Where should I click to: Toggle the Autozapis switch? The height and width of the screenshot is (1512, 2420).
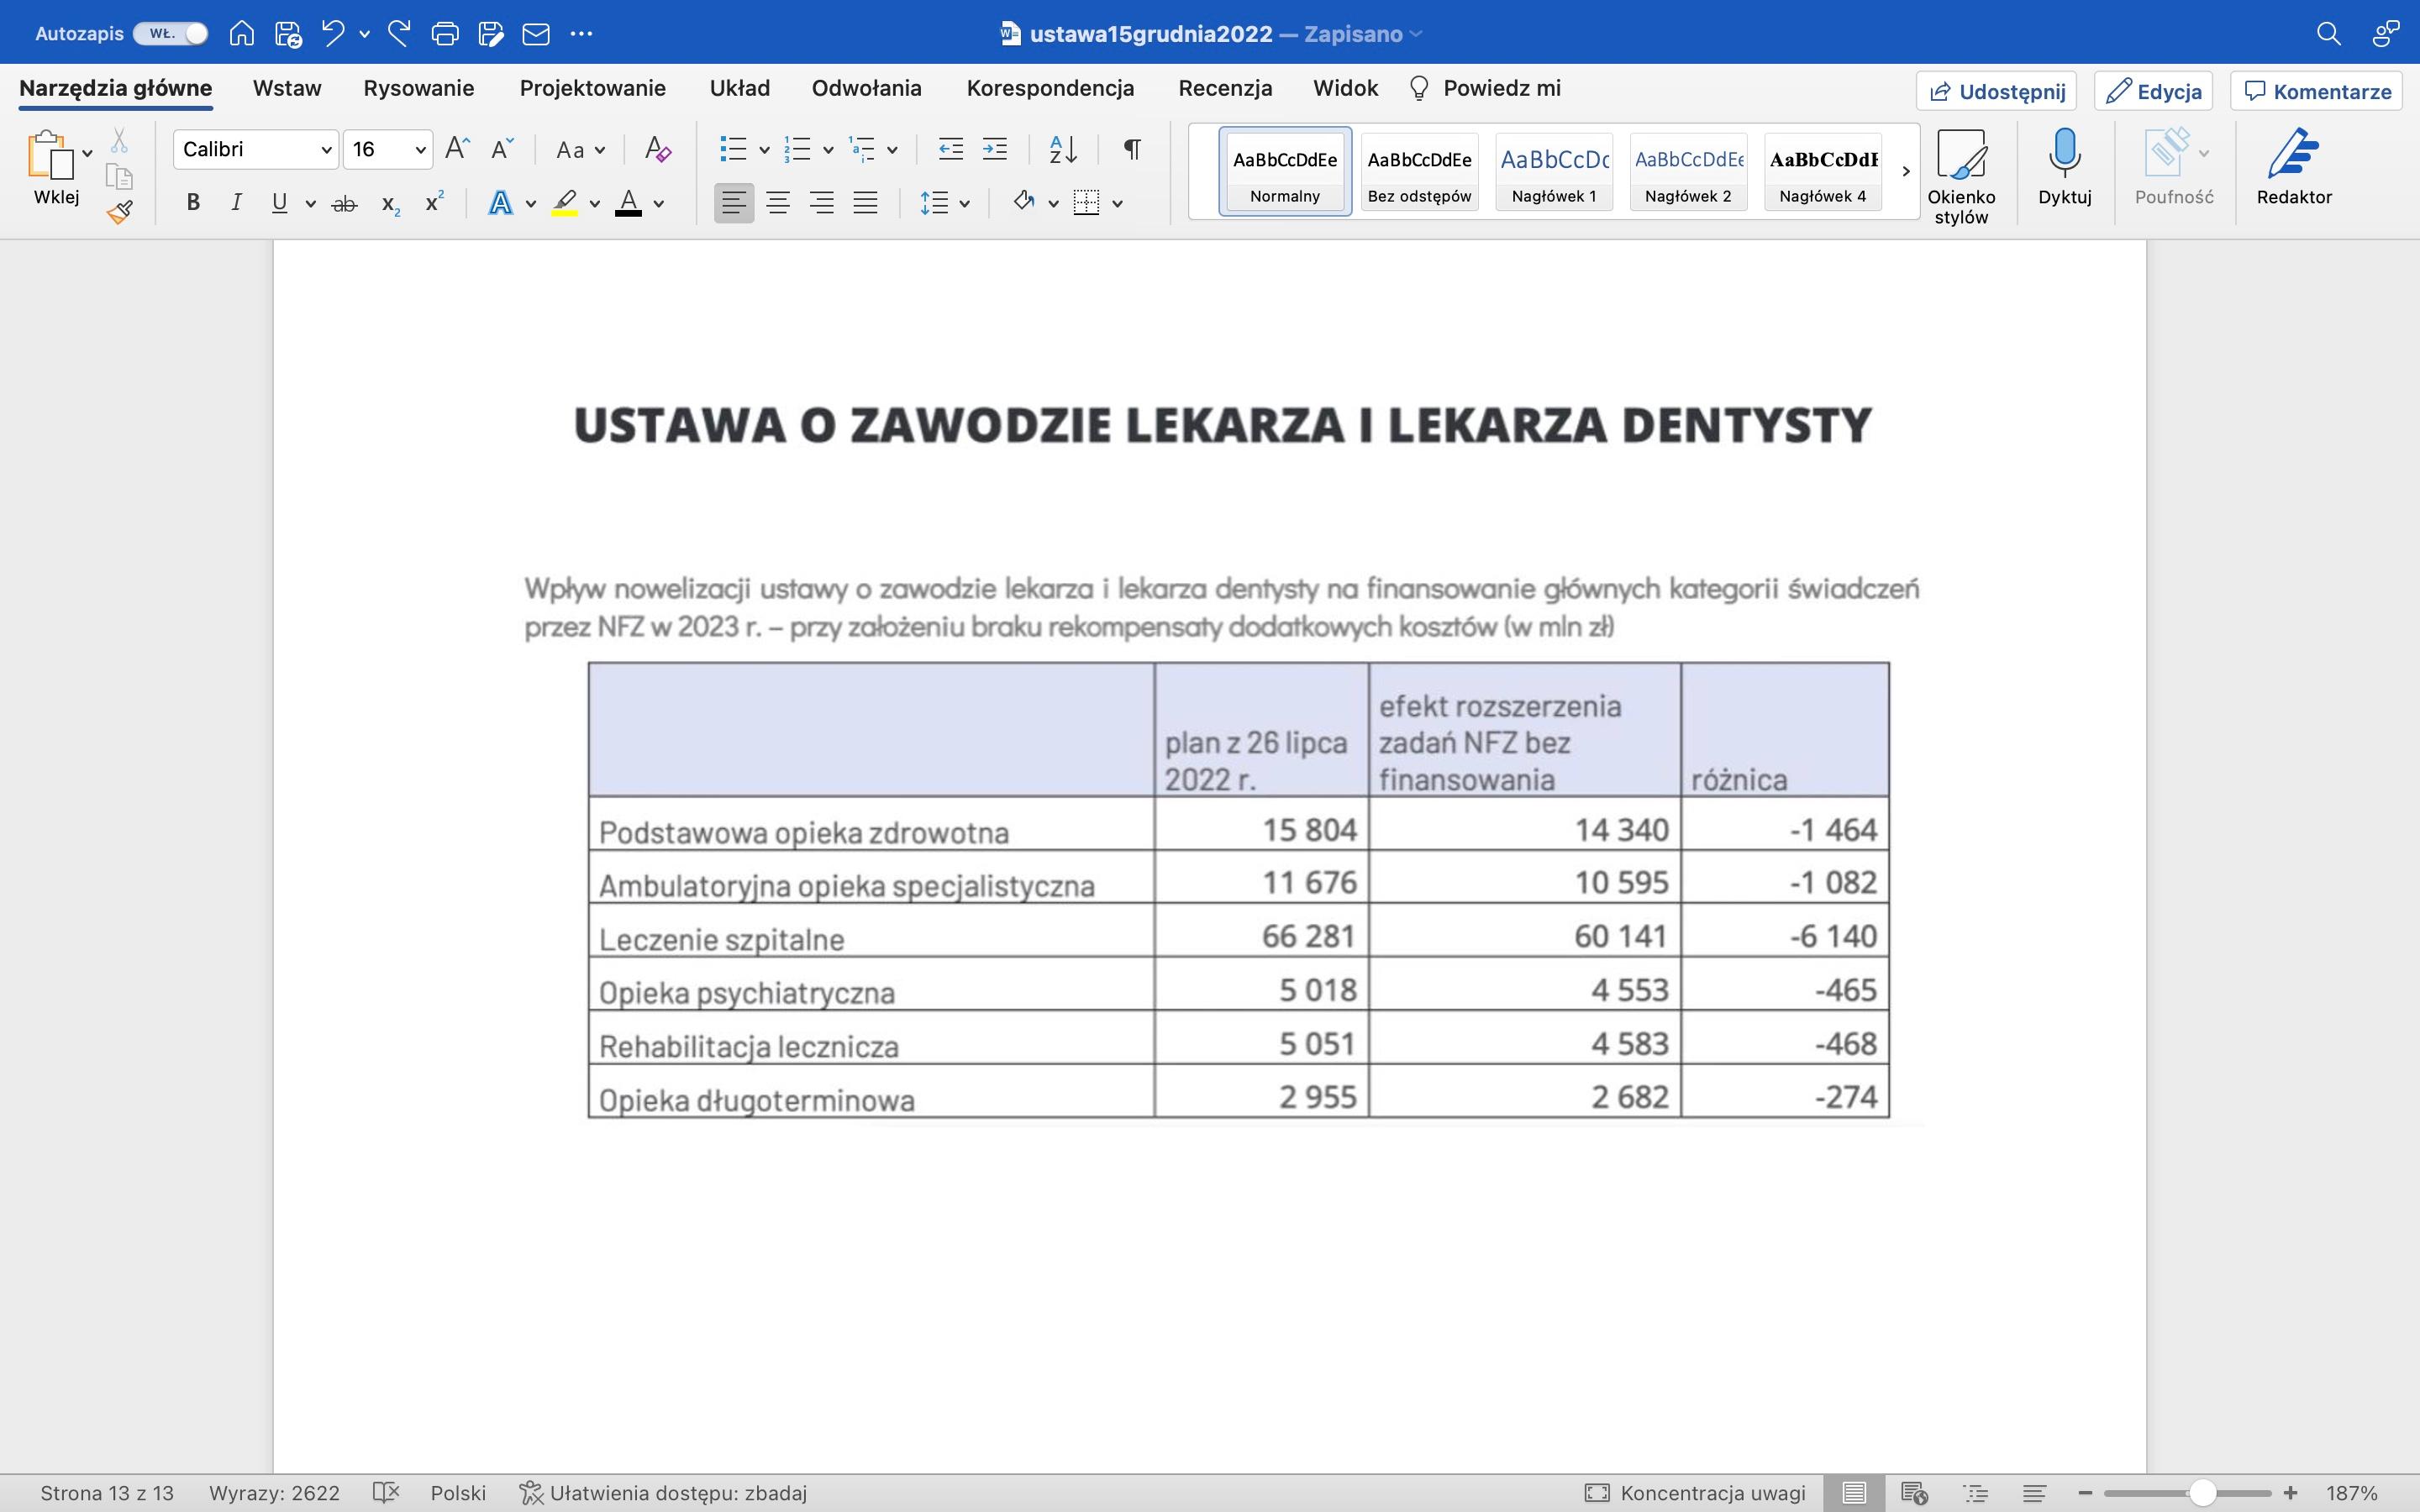[x=171, y=33]
